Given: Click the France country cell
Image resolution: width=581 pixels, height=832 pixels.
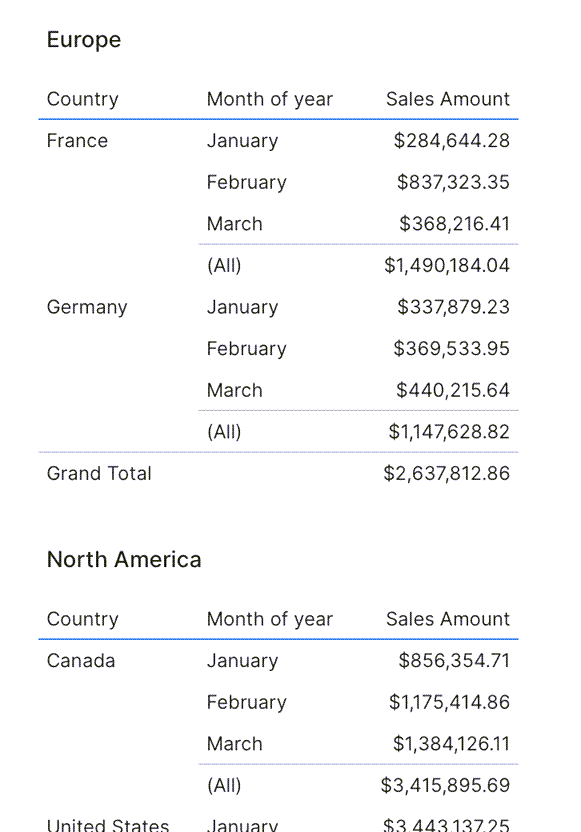Looking at the screenshot, I should (77, 141).
